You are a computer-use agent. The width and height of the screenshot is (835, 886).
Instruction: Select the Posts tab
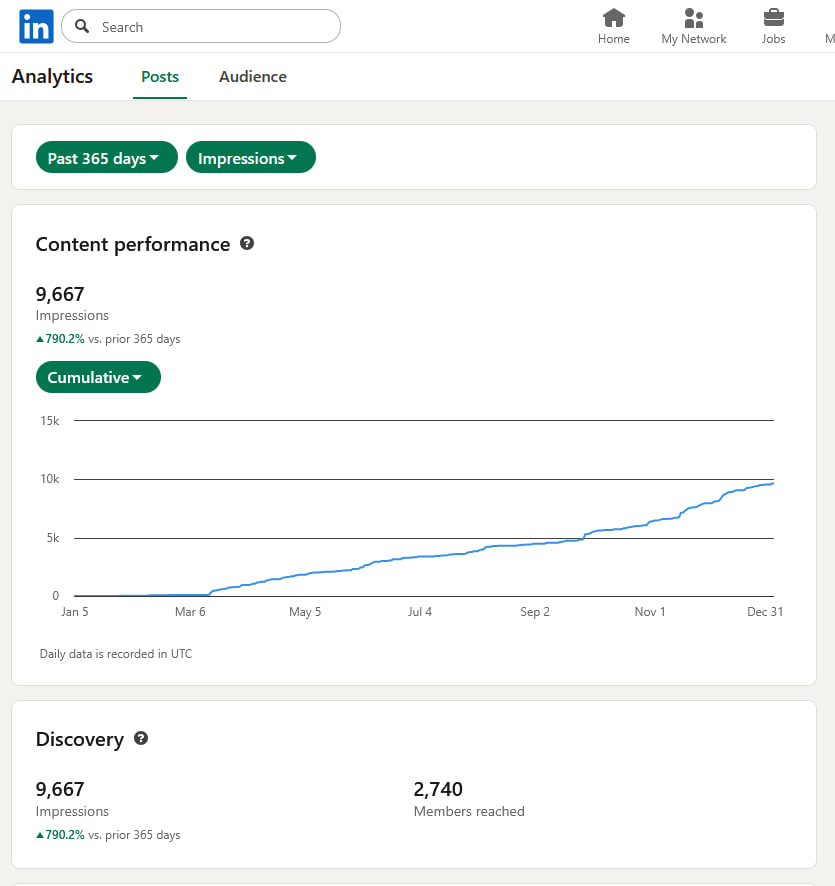(160, 77)
